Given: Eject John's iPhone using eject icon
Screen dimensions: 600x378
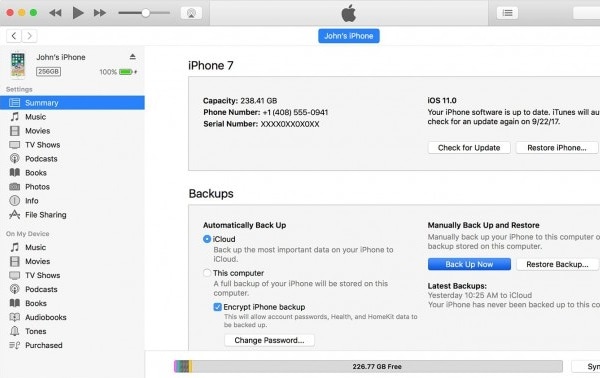Looking at the screenshot, I should pyautogui.click(x=132, y=57).
